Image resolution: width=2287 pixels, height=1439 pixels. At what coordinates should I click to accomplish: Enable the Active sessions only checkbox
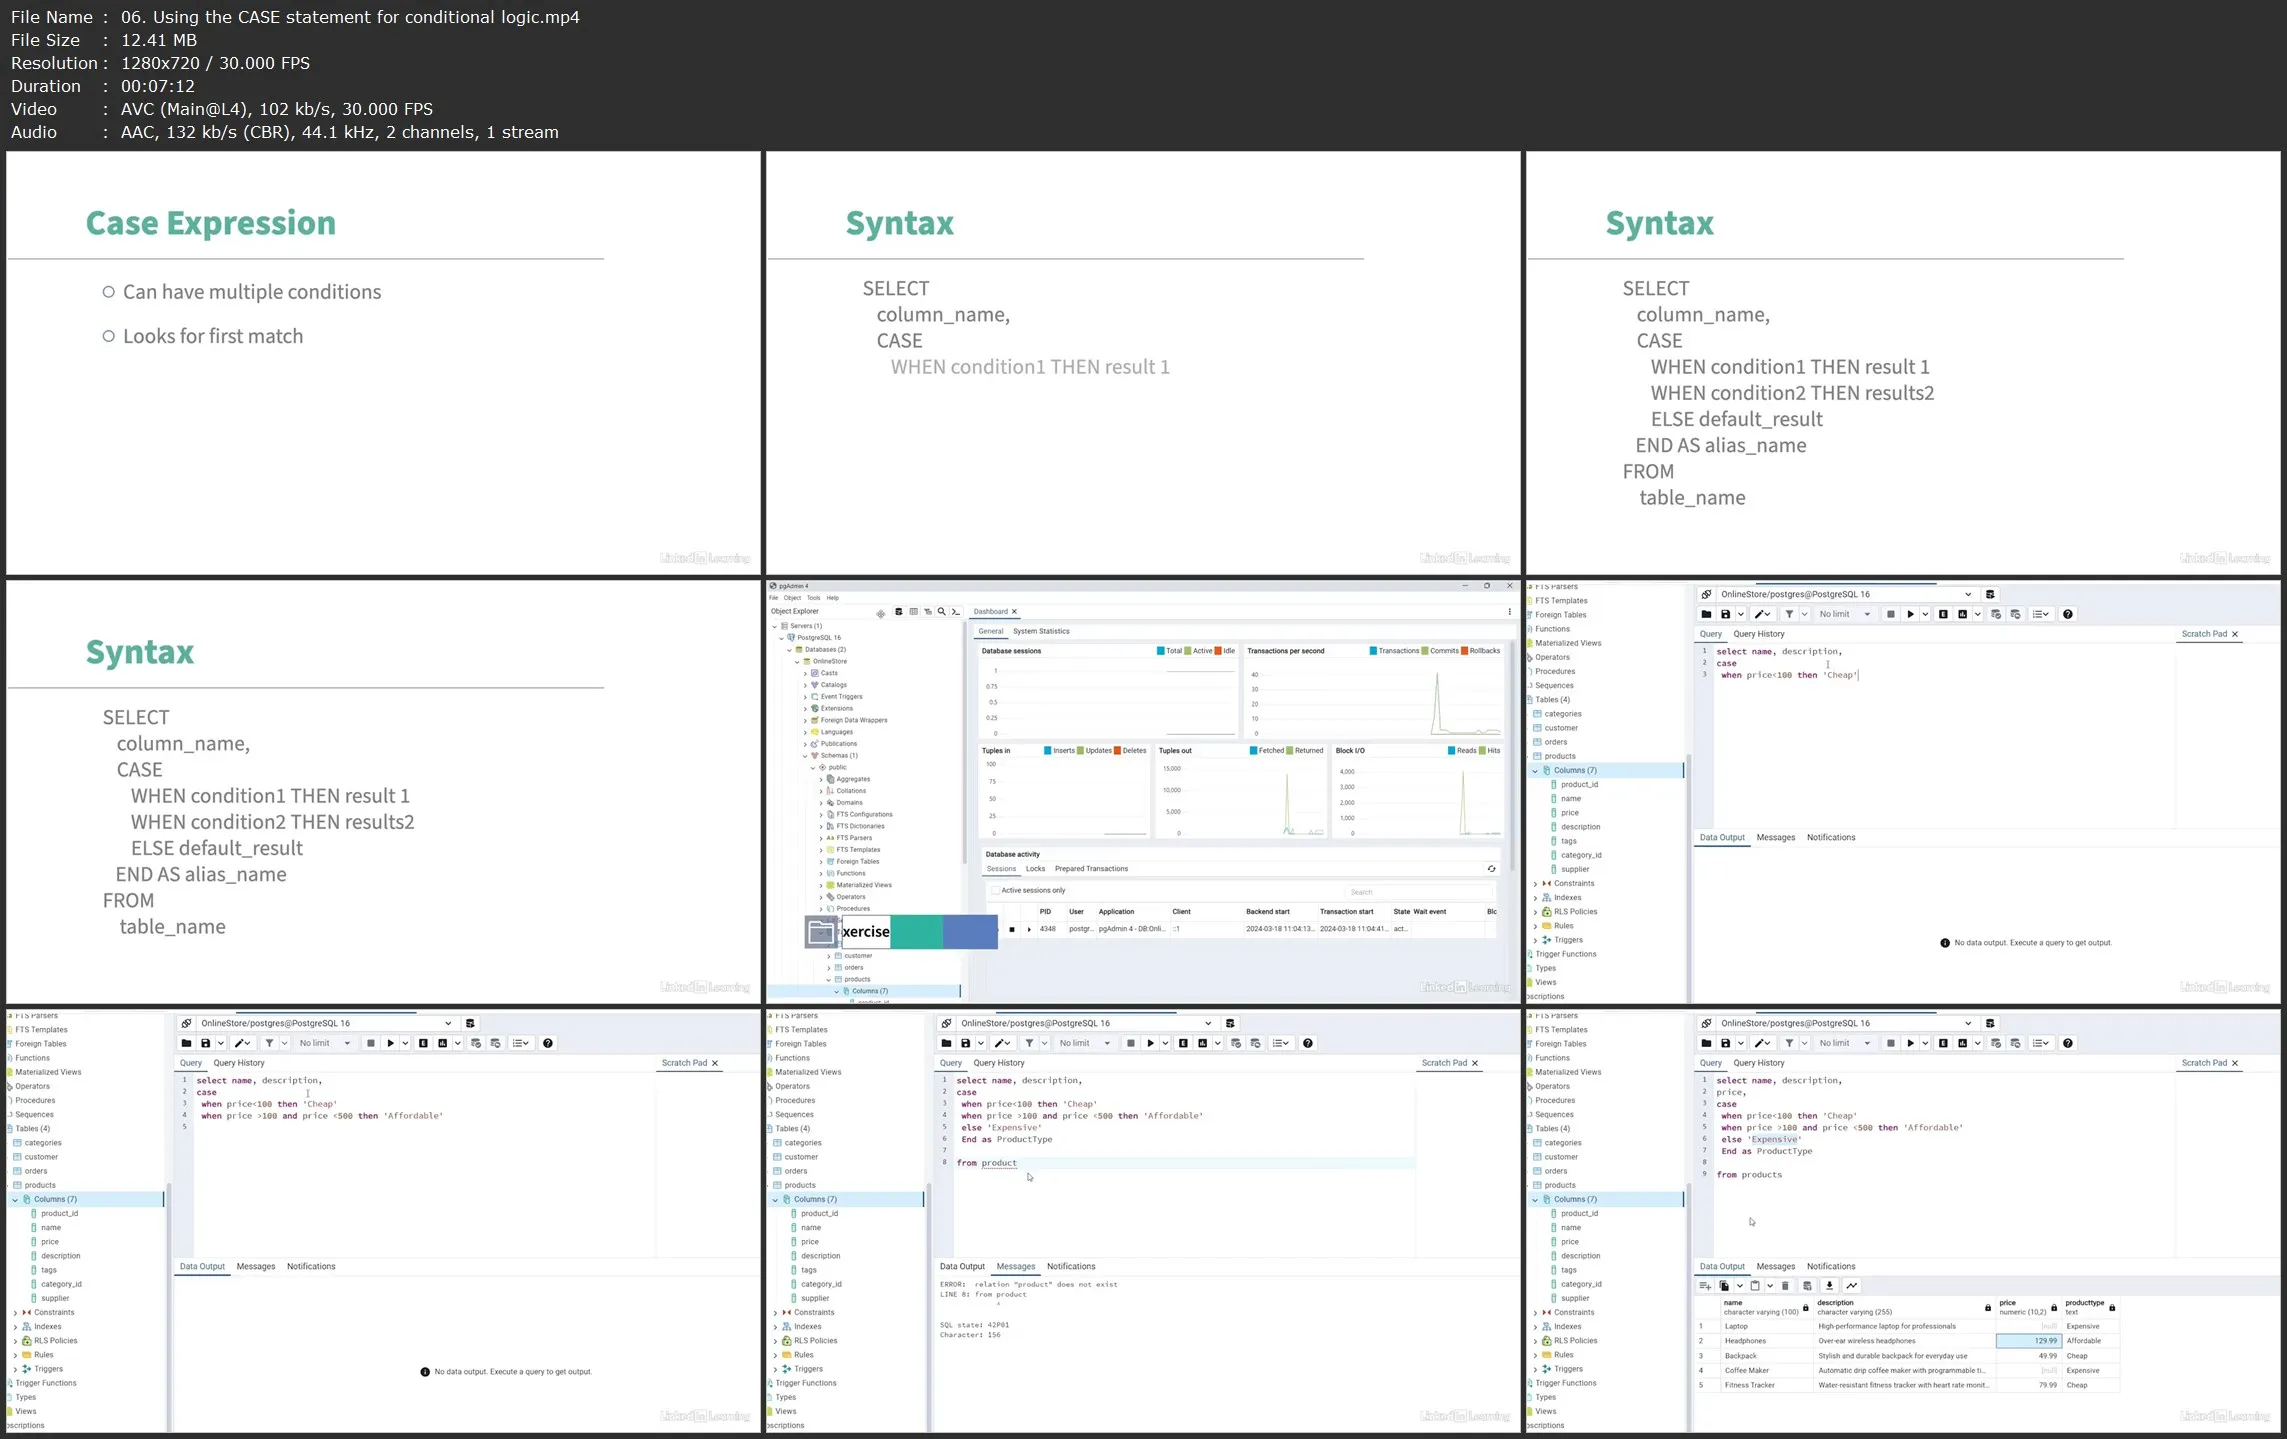pos(995,890)
